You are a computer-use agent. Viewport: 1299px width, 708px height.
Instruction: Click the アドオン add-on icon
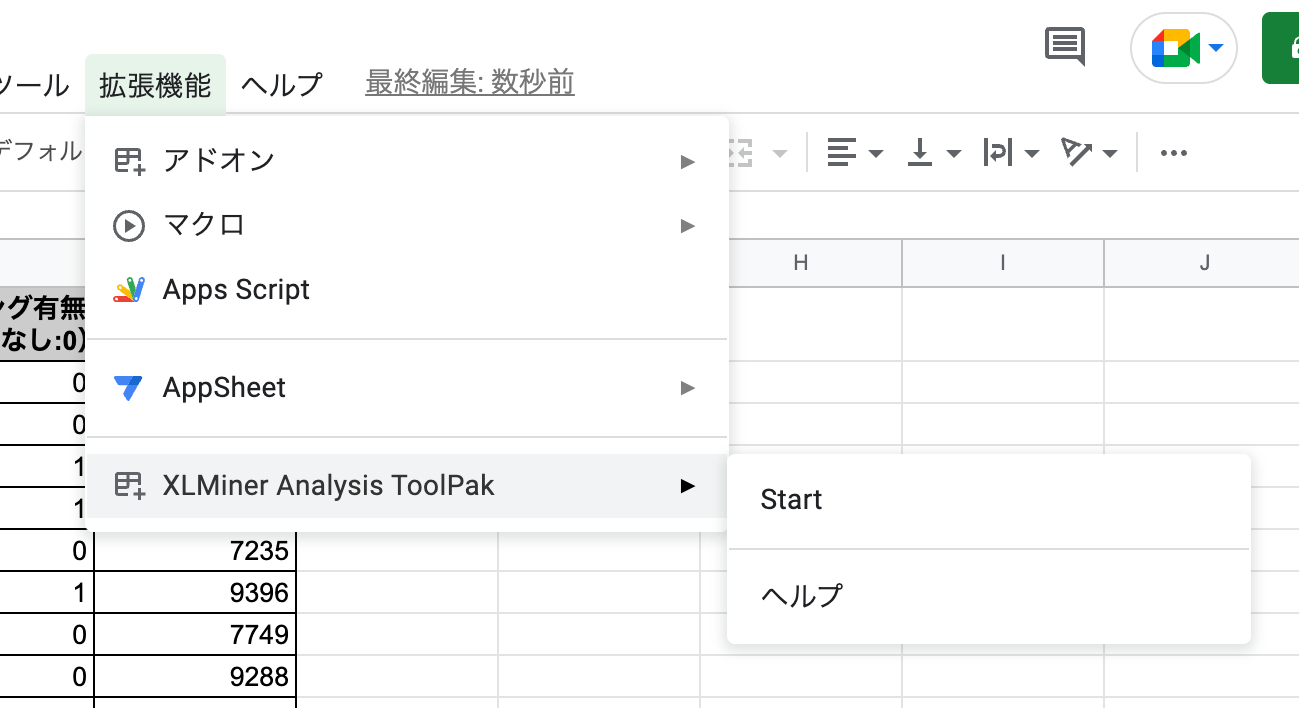(x=129, y=161)
